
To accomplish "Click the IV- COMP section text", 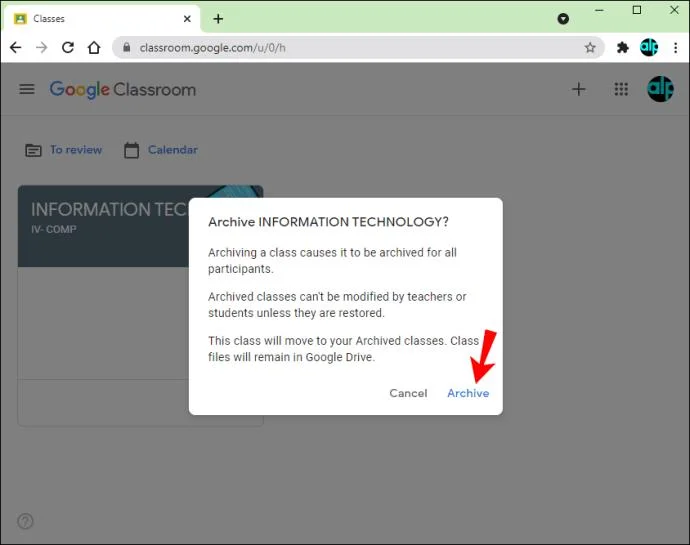I will point(54,229).
